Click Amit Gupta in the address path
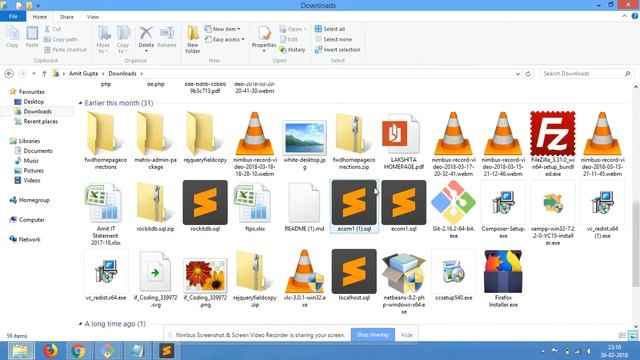 [x=83, y=73]
